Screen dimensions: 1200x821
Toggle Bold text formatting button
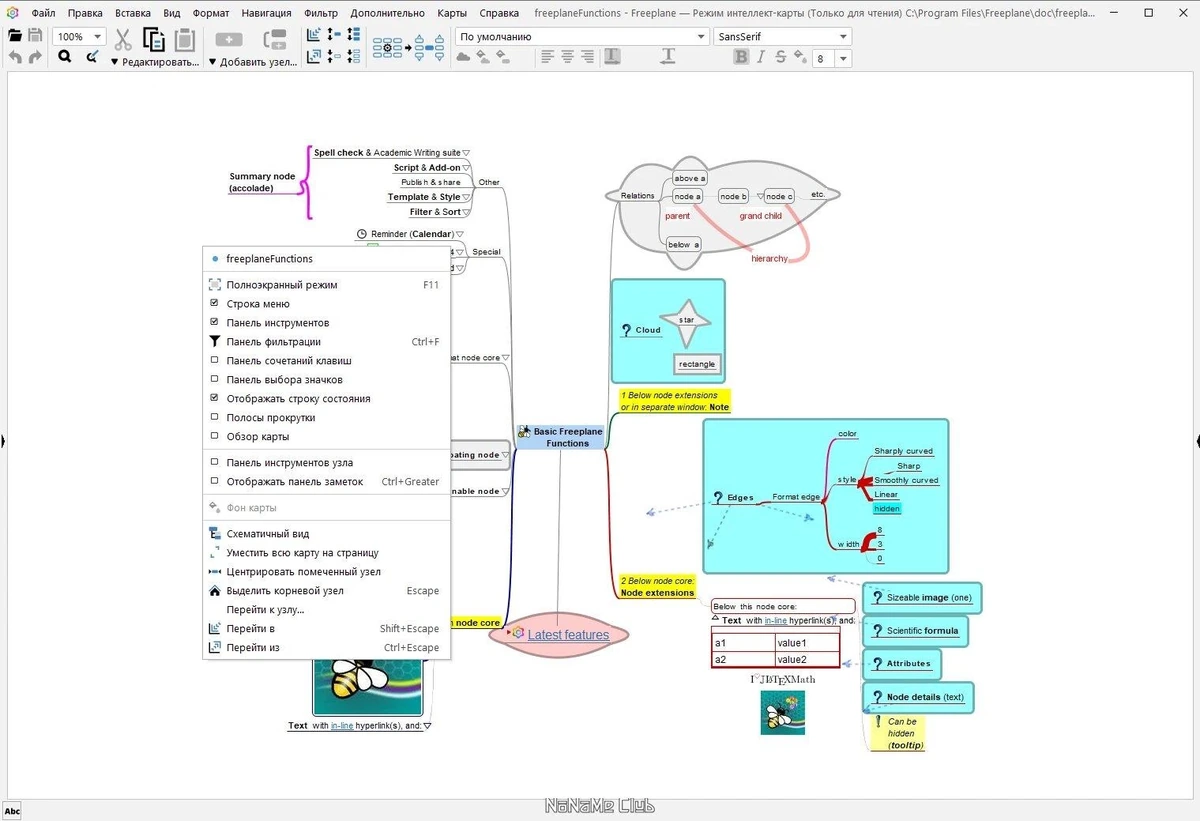pyautogui.click(x=741, y=58)
